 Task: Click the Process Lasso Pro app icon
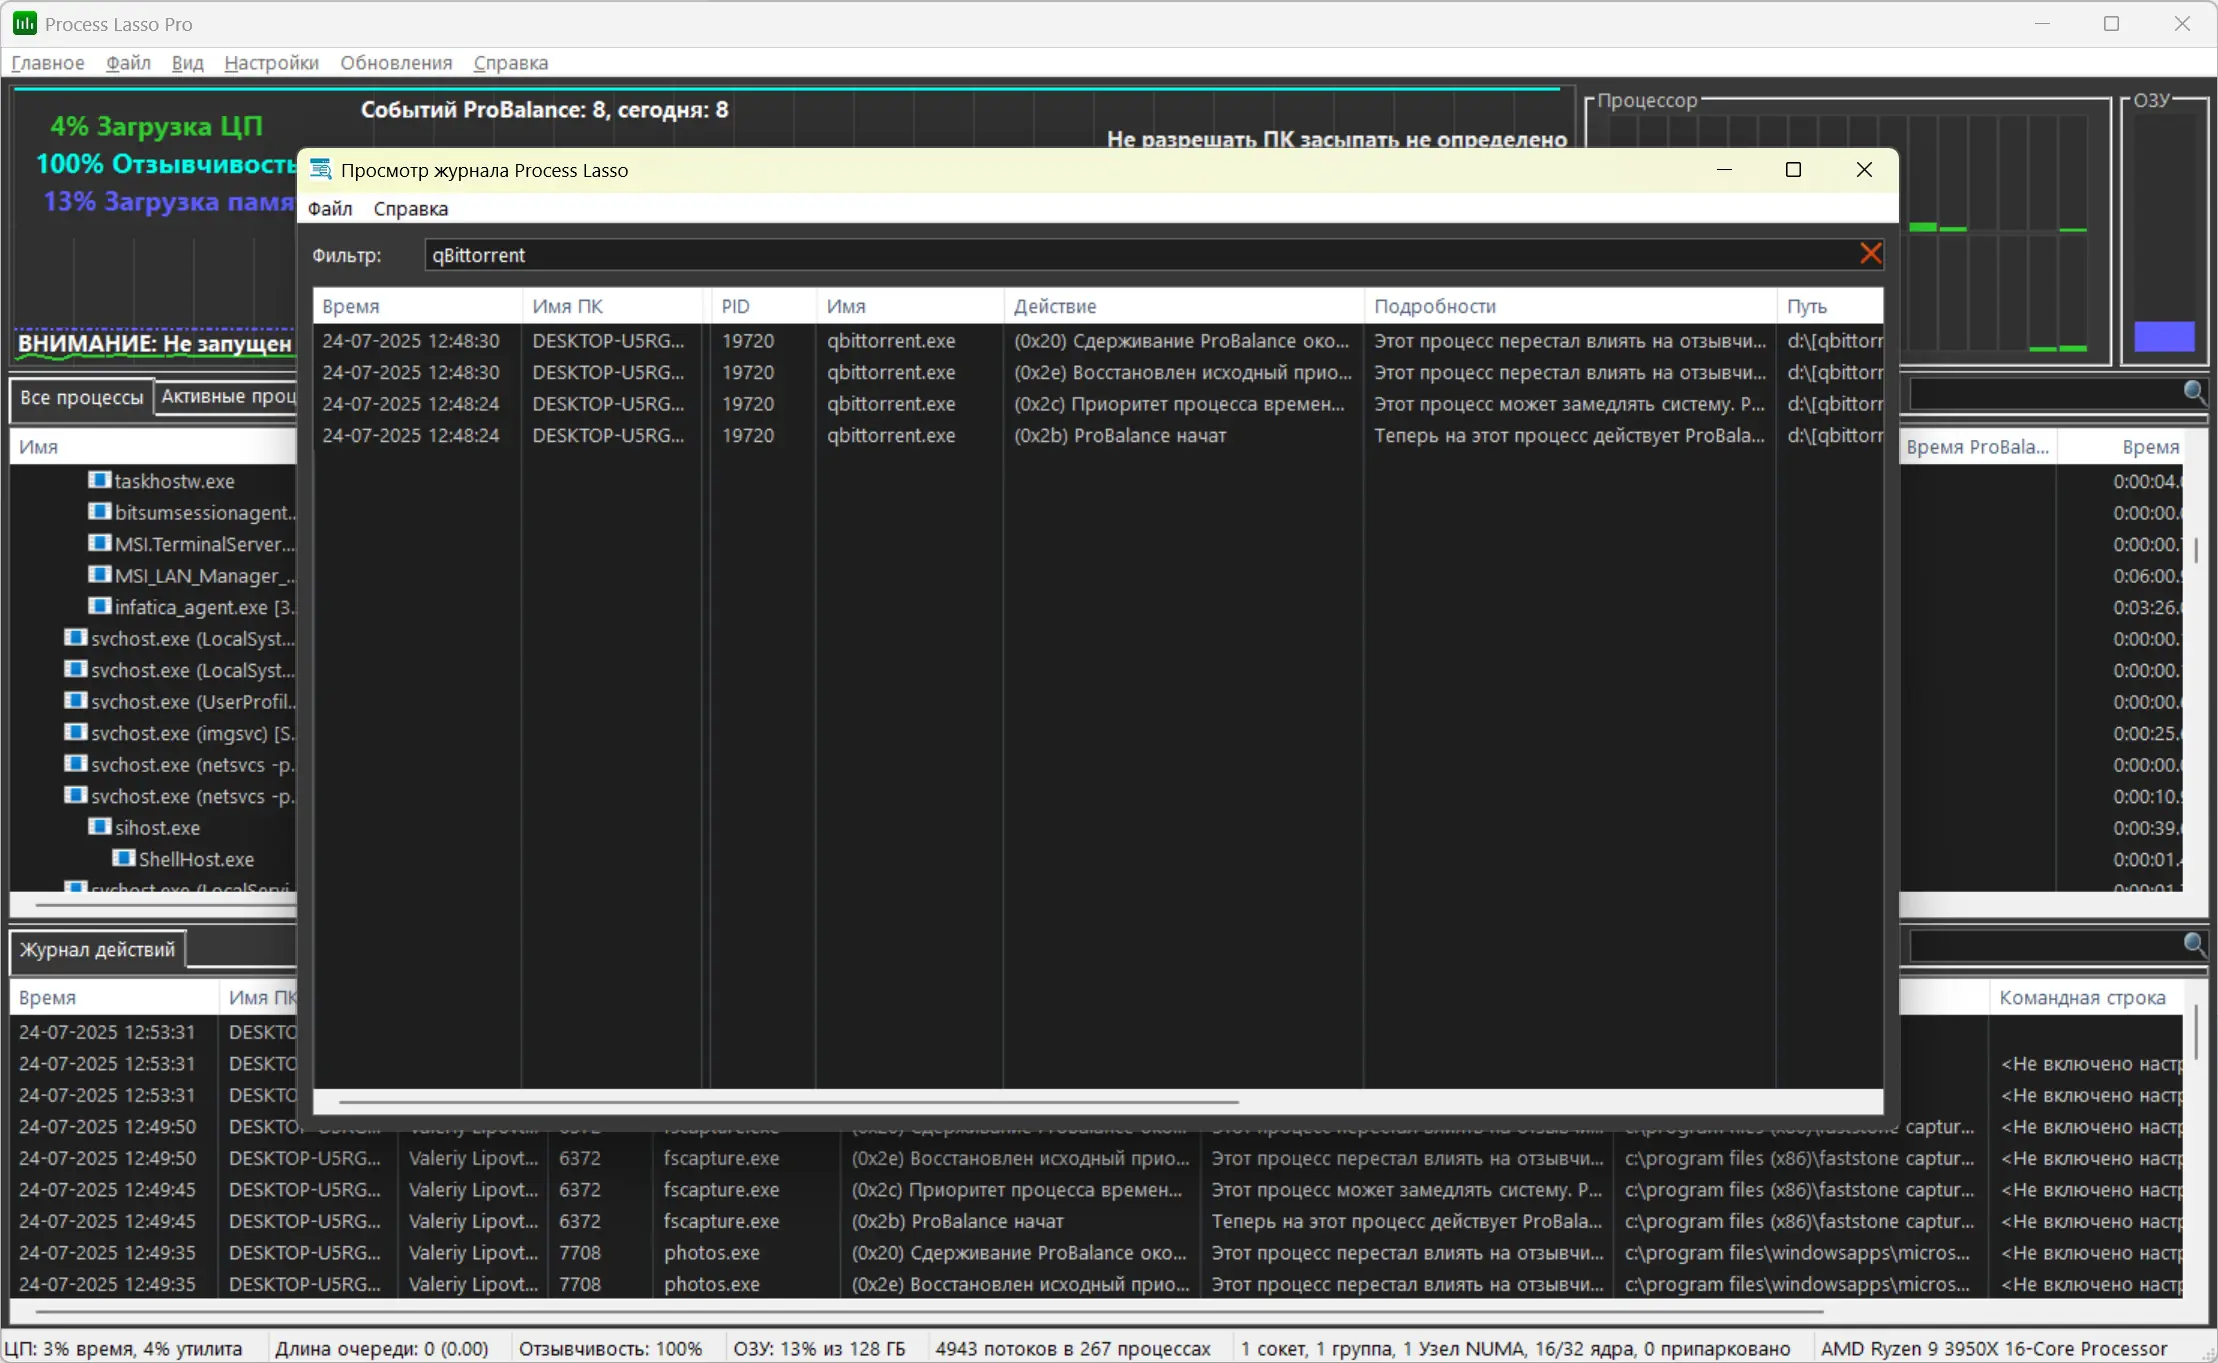pos(24,23)
